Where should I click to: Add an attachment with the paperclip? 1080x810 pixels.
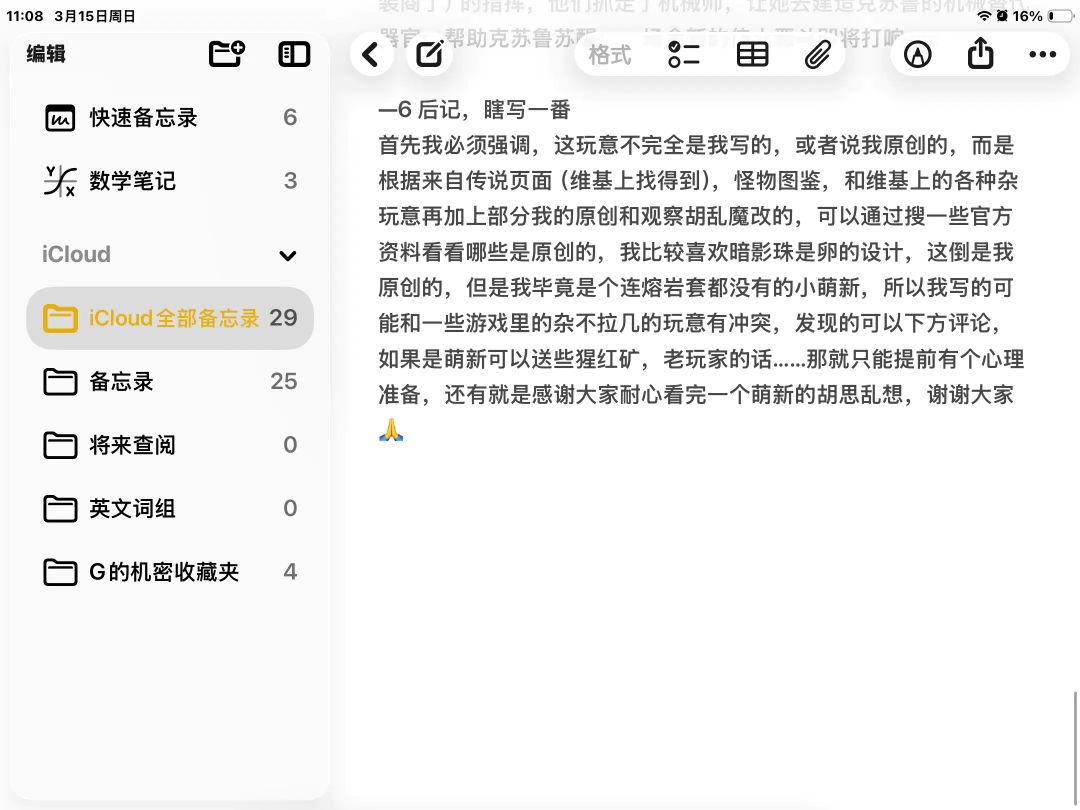pos(818,54)
